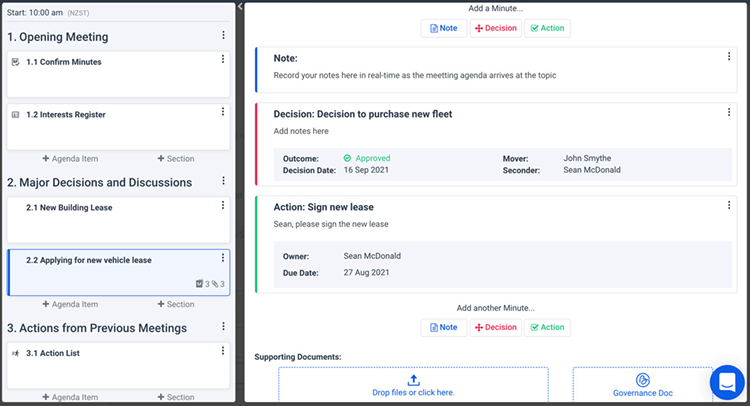Image resolution: width=750 pixels, height=406 pixels.
Task: Add Agenda Item under Opening Meeting
Action: [x=70, y=159]
